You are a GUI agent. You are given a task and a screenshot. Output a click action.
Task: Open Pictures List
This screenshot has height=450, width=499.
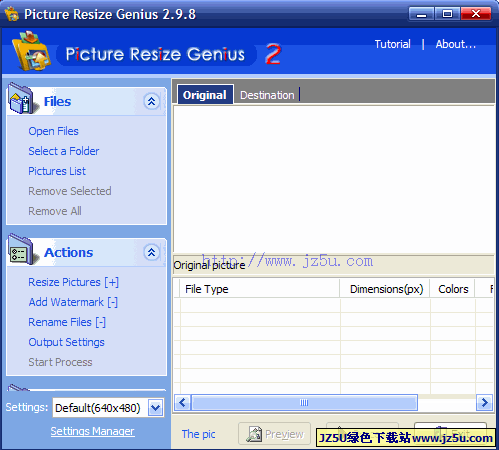pyautogui.click(x=57, y=171)
